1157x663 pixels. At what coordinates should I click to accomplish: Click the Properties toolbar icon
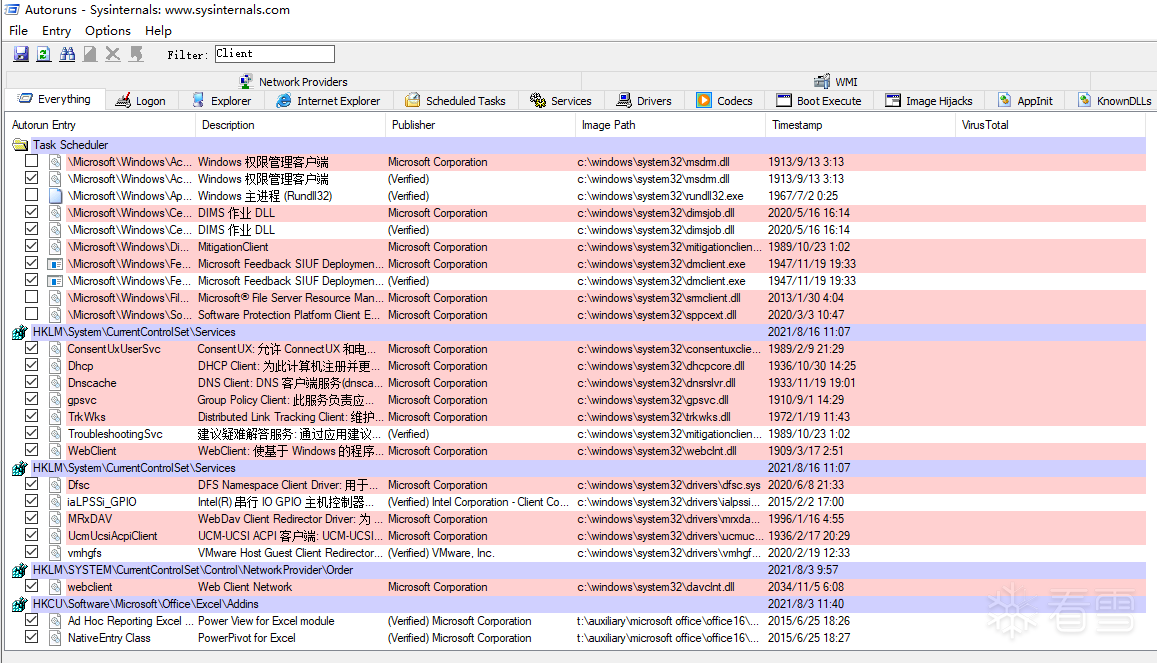[90, 54]
